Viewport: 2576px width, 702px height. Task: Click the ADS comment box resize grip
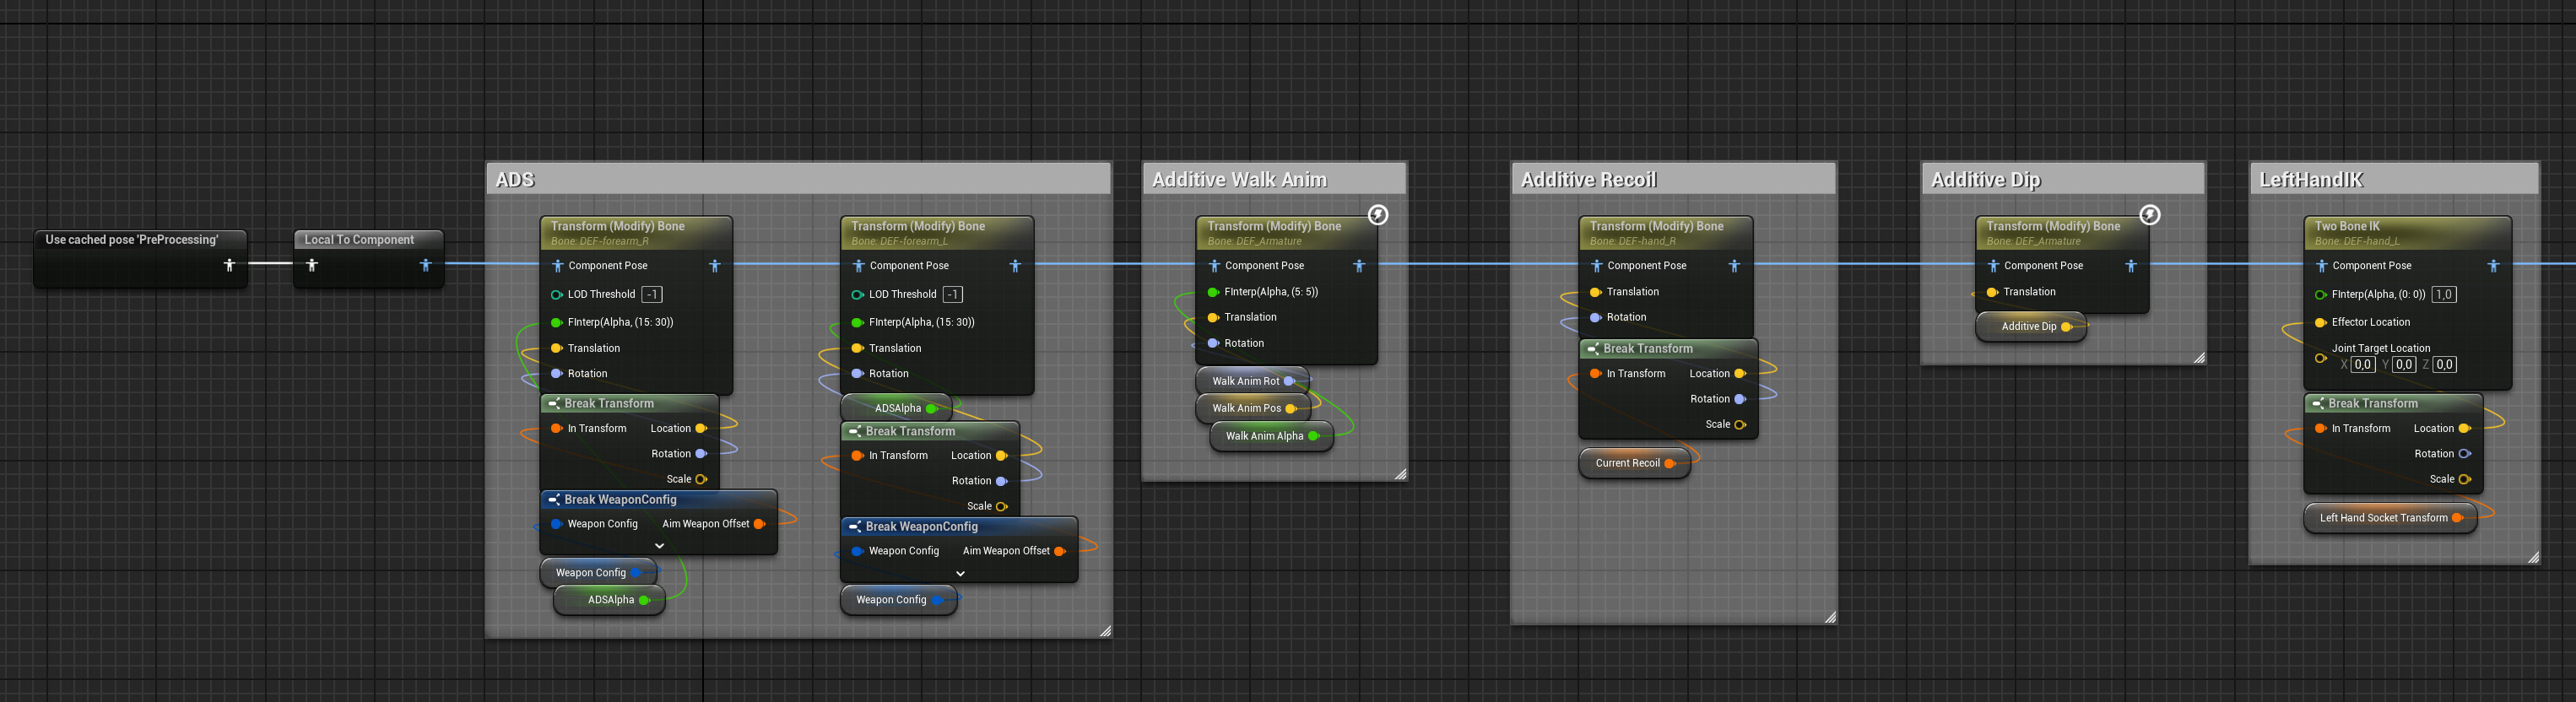point(1105,631)
